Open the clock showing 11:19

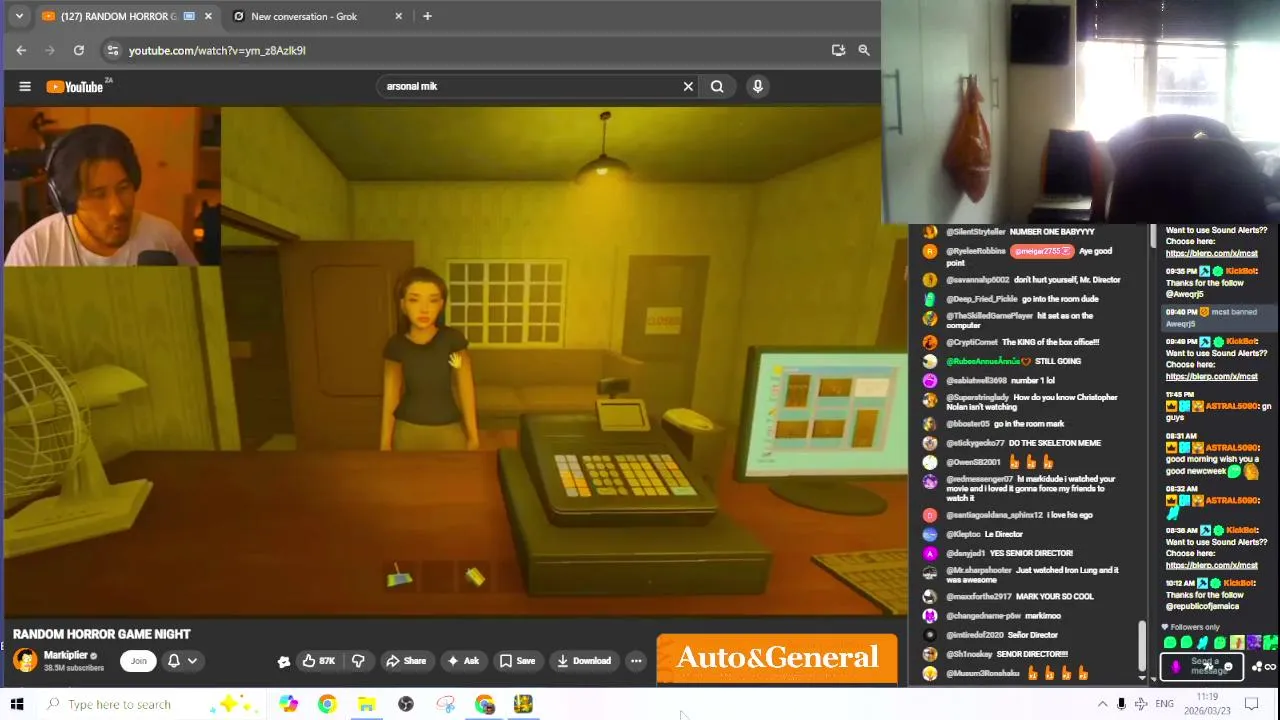[1208, 702]
